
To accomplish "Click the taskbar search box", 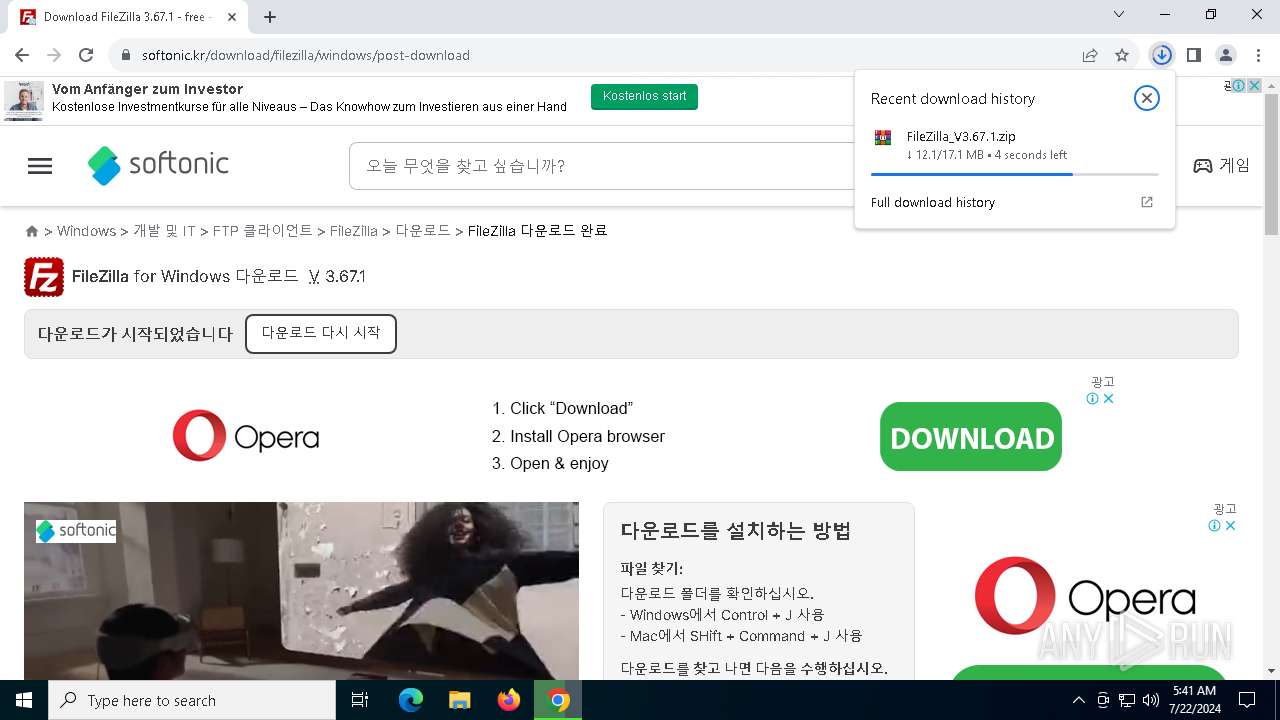I will point(192,700).
